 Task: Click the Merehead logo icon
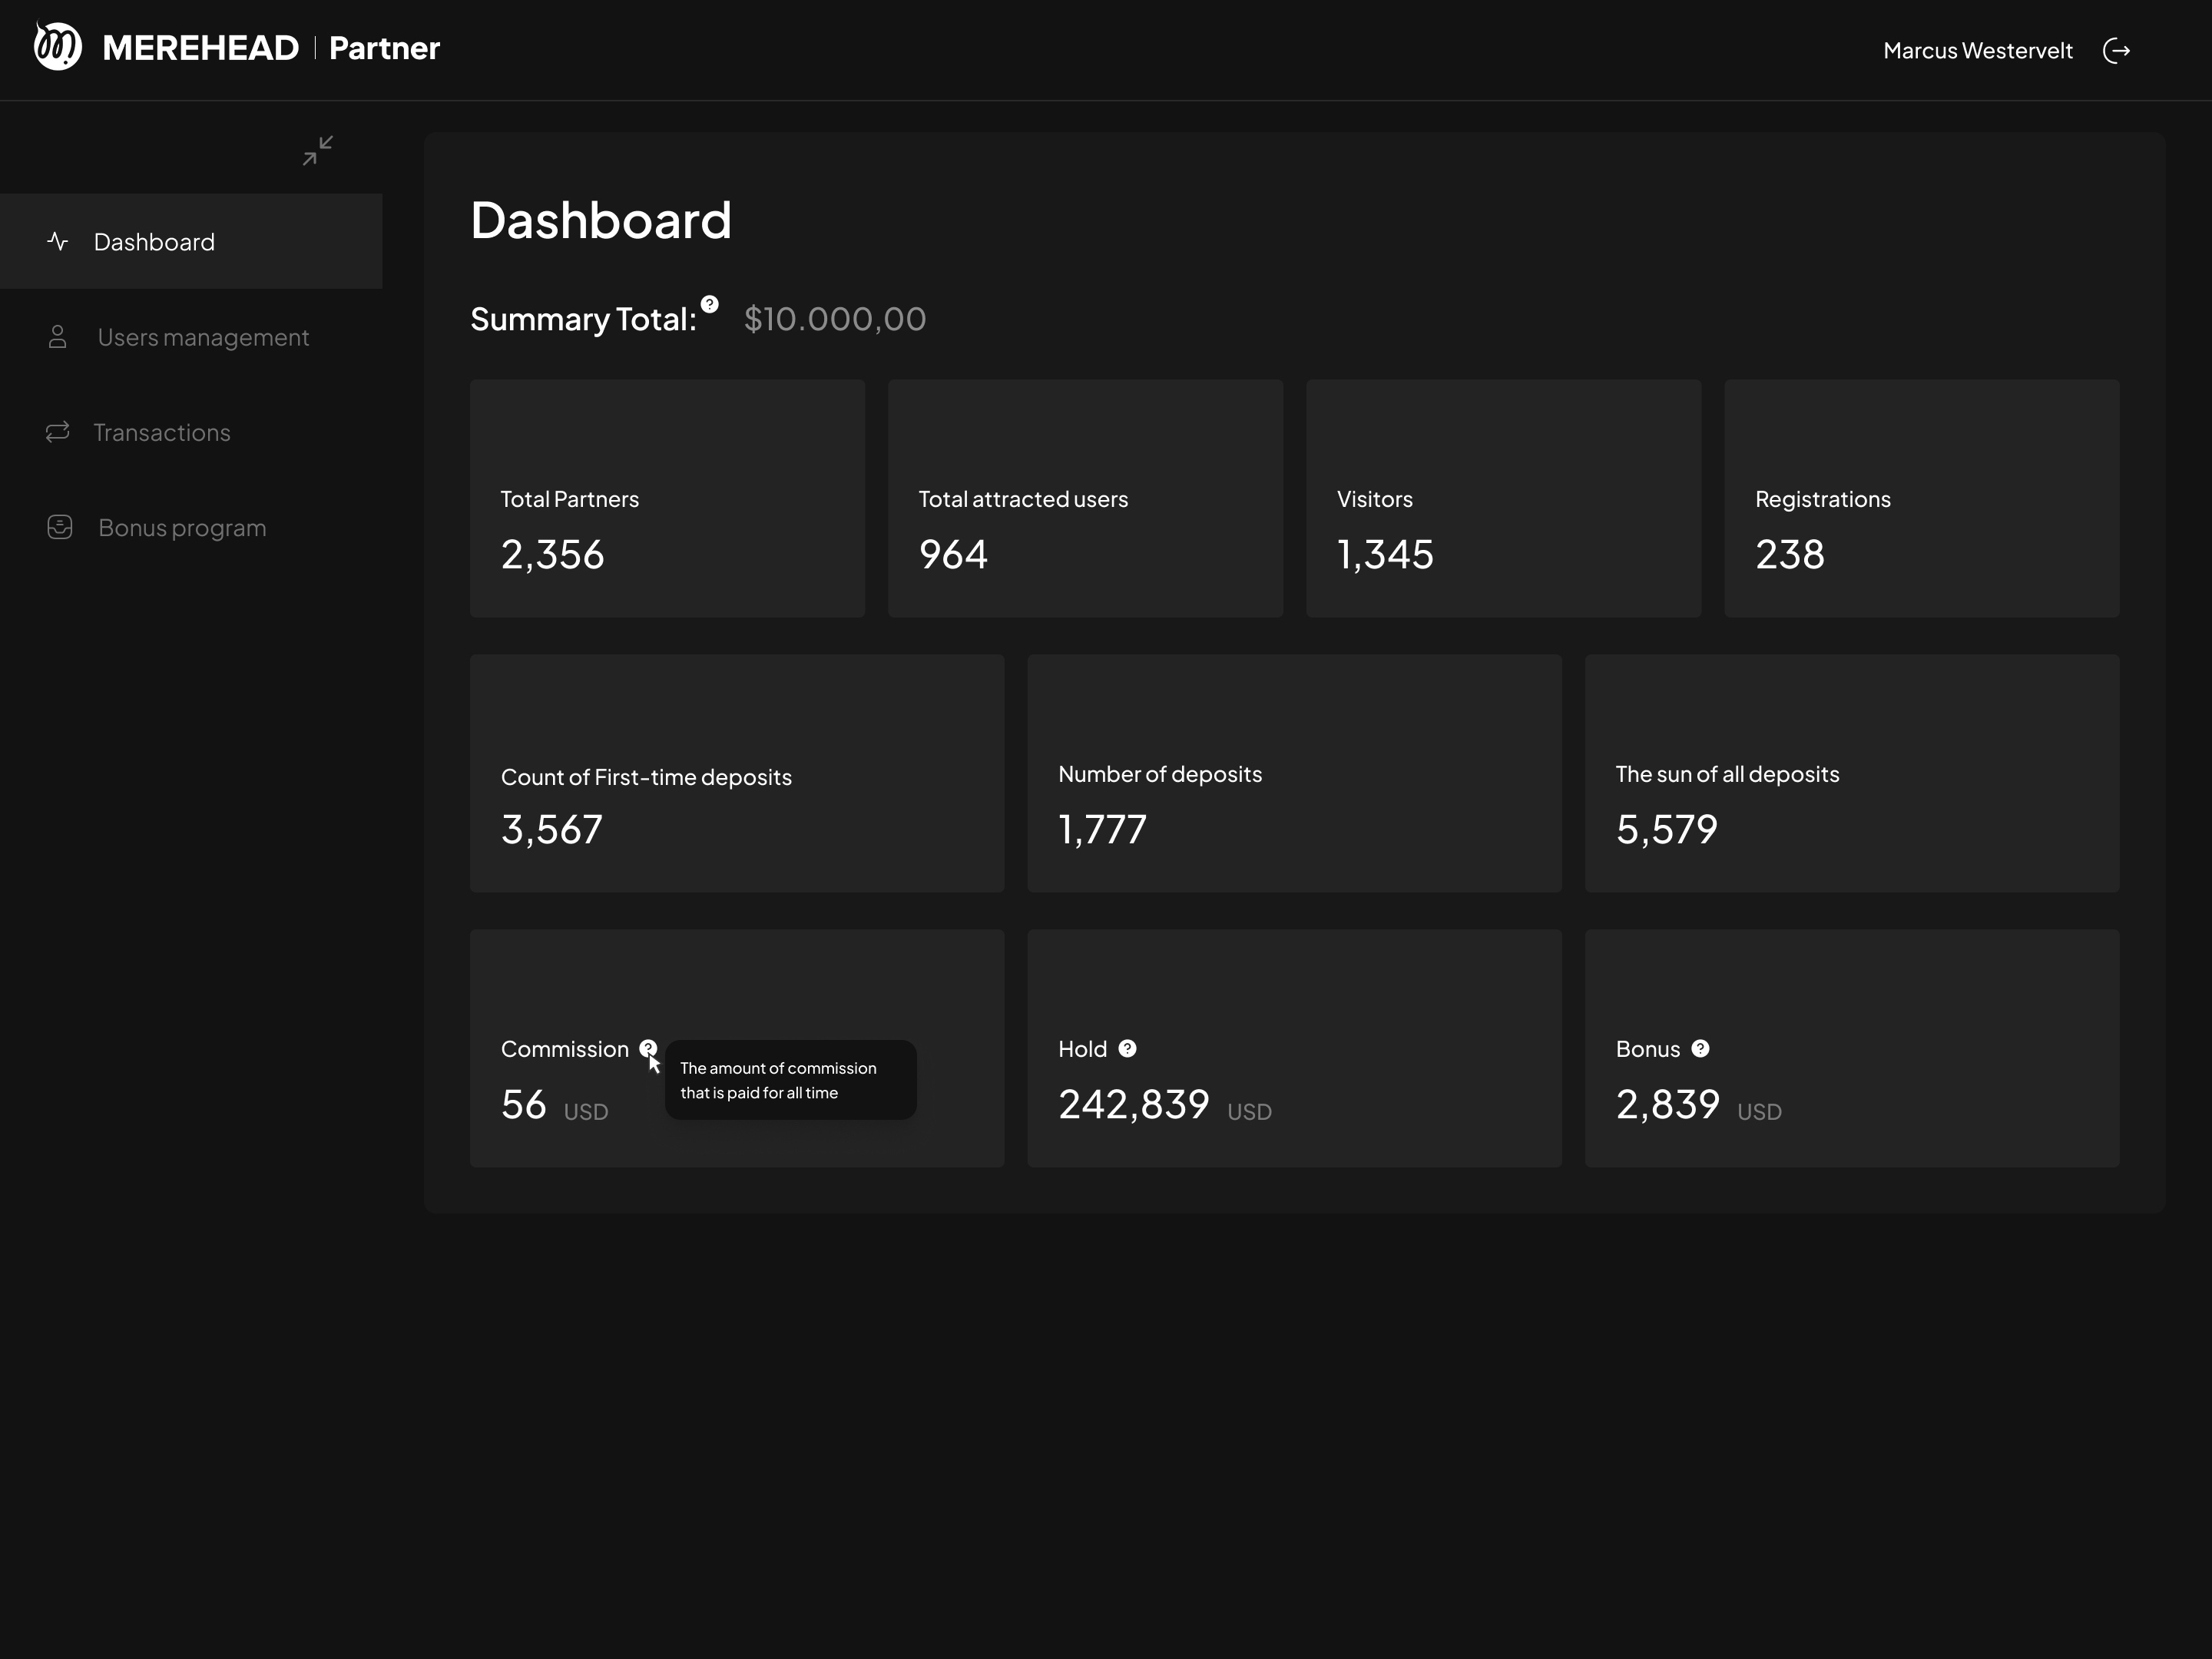tap(58, 47)
